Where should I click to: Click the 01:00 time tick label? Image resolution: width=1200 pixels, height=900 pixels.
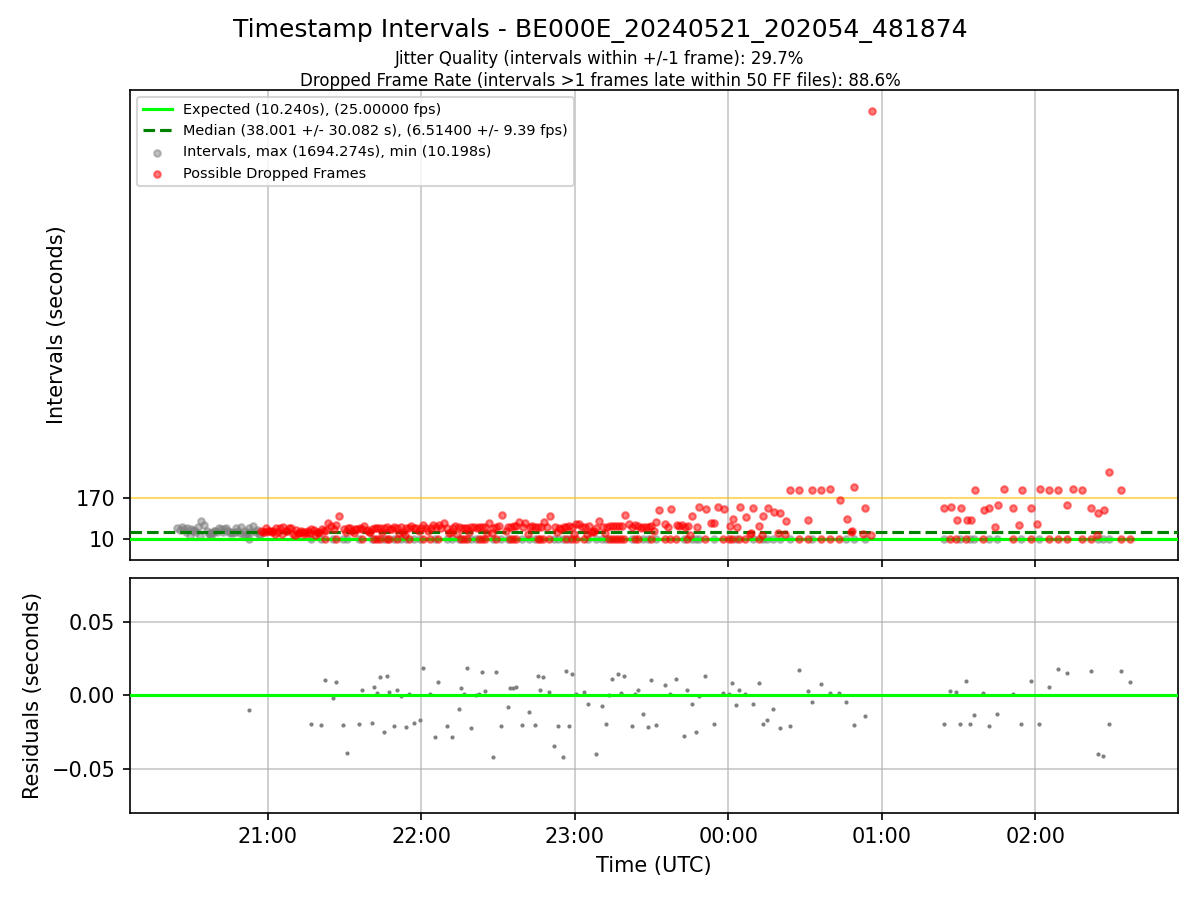pyautogui.click(x=881, y=835)
